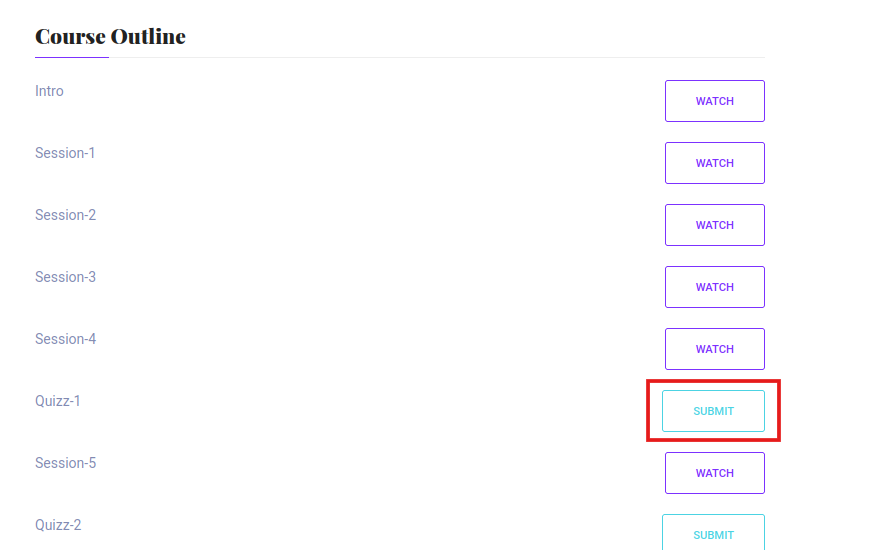Select the Session-2 label
The image size is (880, 550).
(x=65, y=215)
